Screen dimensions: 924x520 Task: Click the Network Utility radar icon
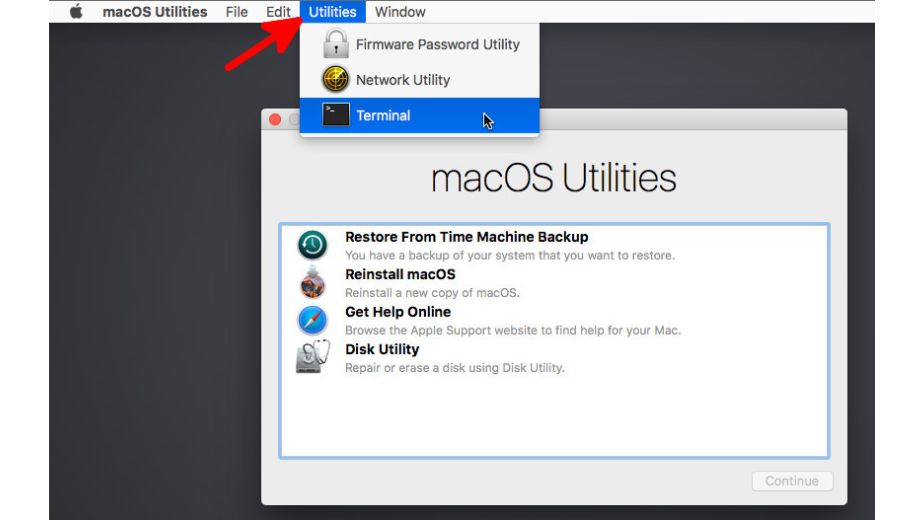[x=335, y=80]
